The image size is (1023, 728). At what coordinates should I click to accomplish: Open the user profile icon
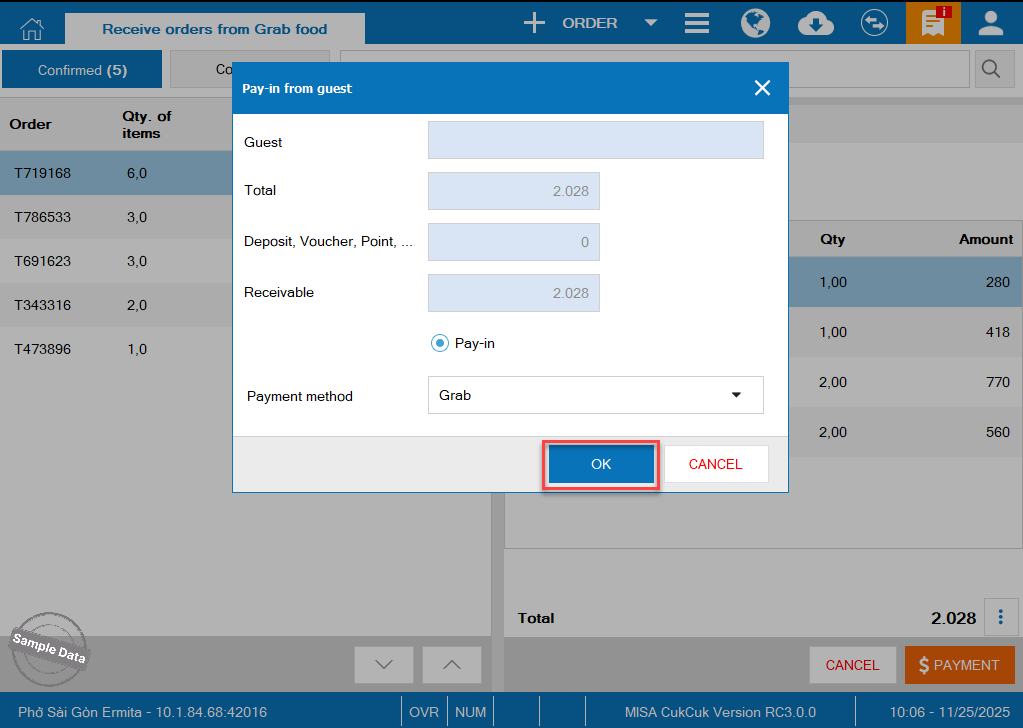click(x=991, y=23)
